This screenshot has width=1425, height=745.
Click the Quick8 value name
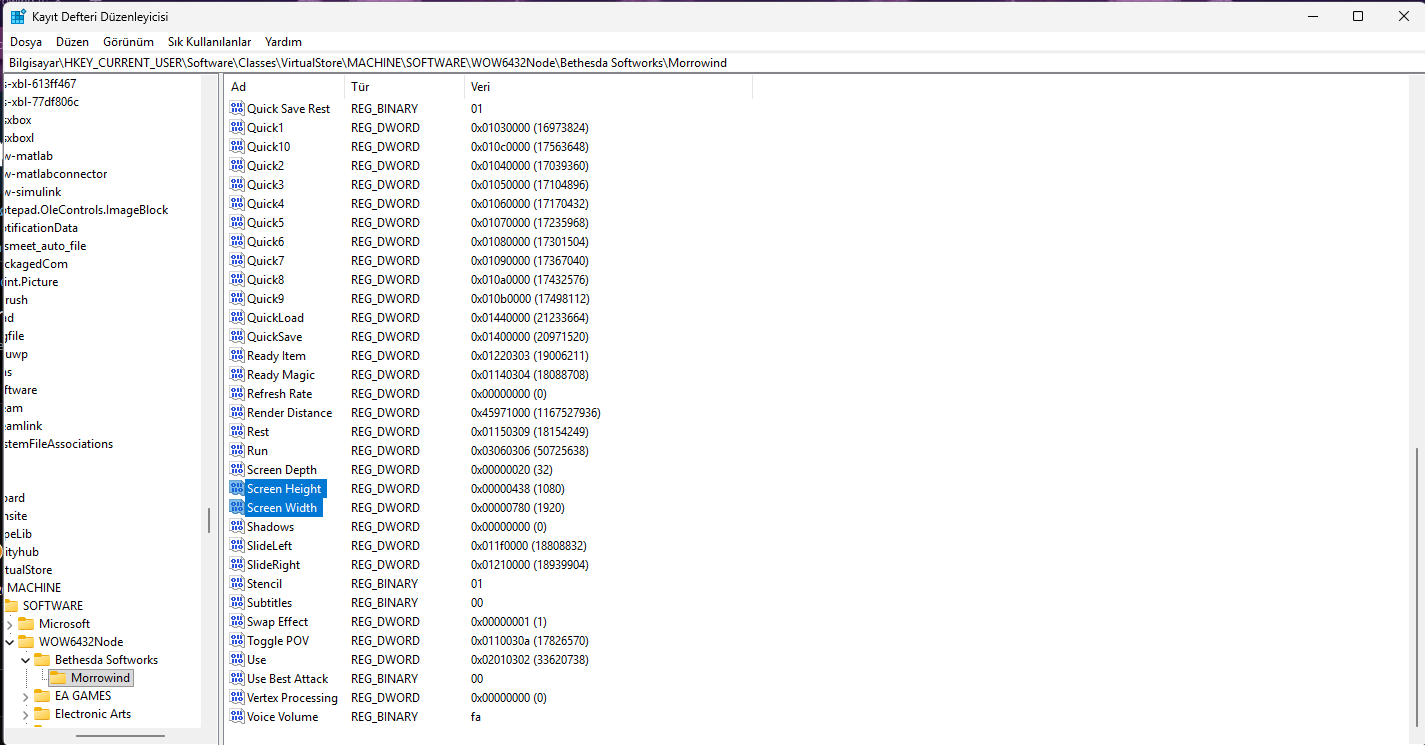coord(266,280)
